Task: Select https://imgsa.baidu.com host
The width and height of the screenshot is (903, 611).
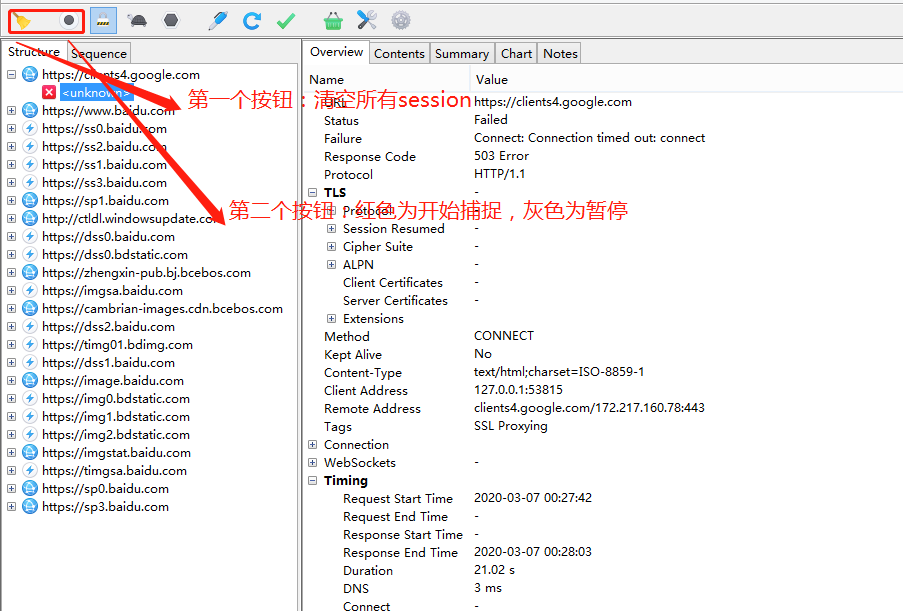Action: coord(112,291)
